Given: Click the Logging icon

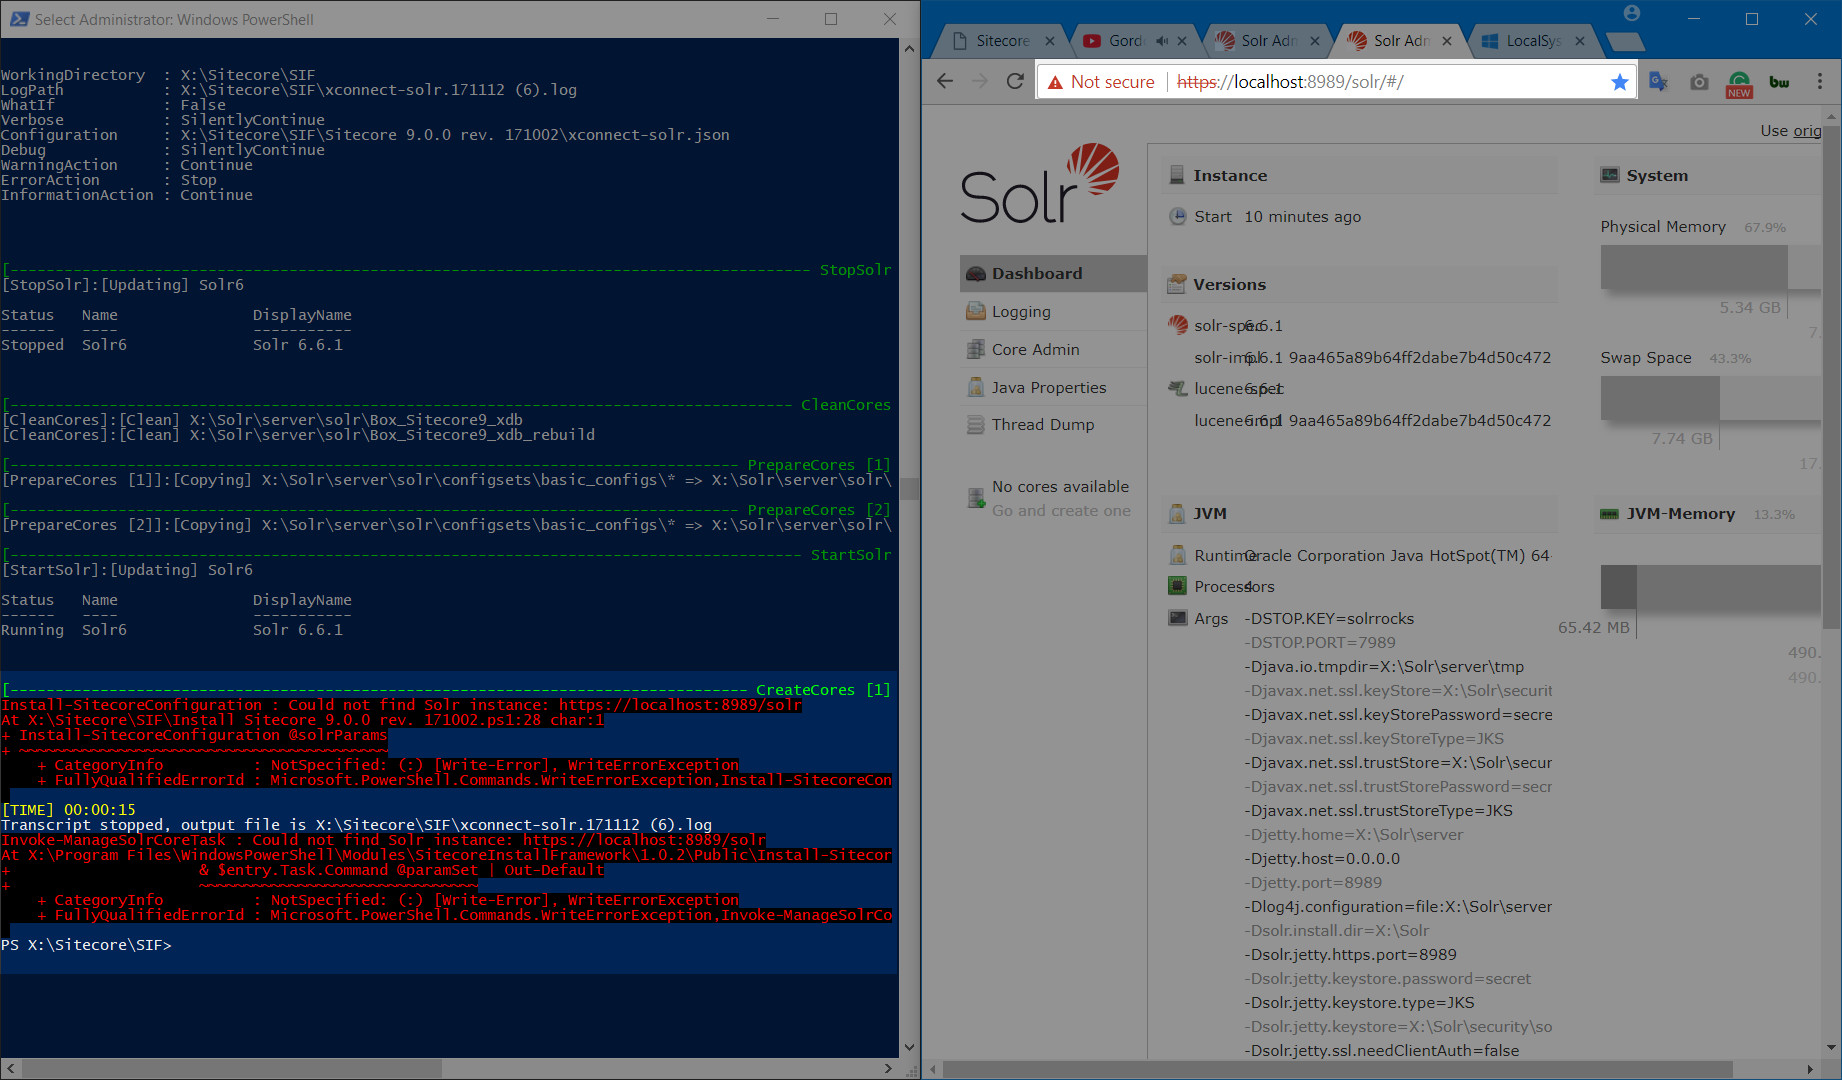Looking at the screenshot, I should tap(976, 312).
